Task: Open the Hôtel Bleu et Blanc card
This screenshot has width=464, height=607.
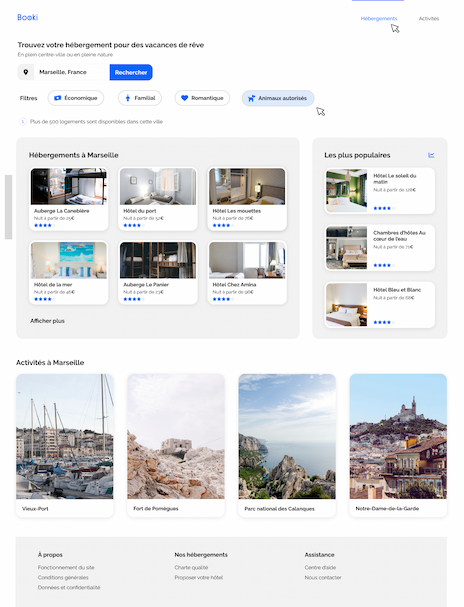Action: (x=380, y=305)
